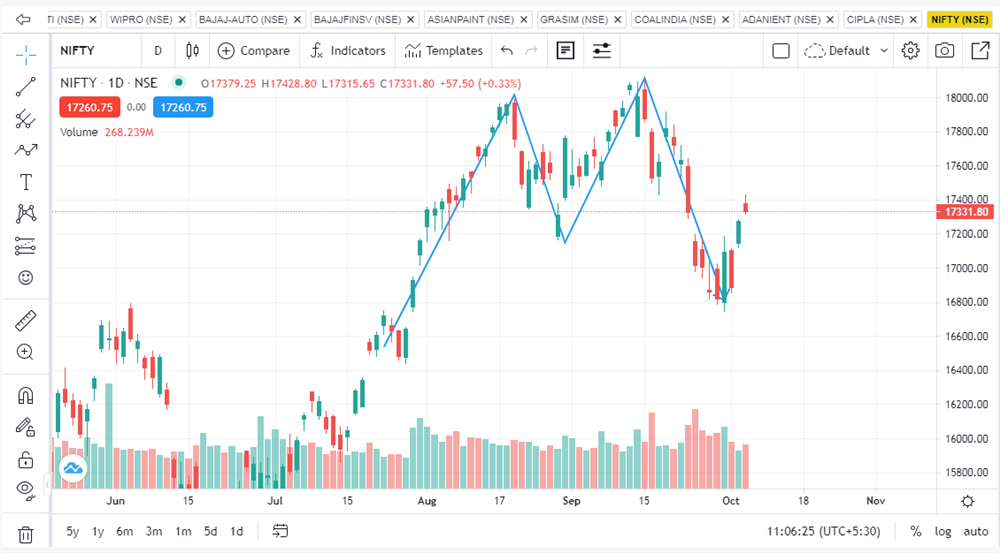The height and width of the screenshot is (553, 1000).
Task: Close the WIPRO (NSE) tab
Action: [x=182, y=20]
